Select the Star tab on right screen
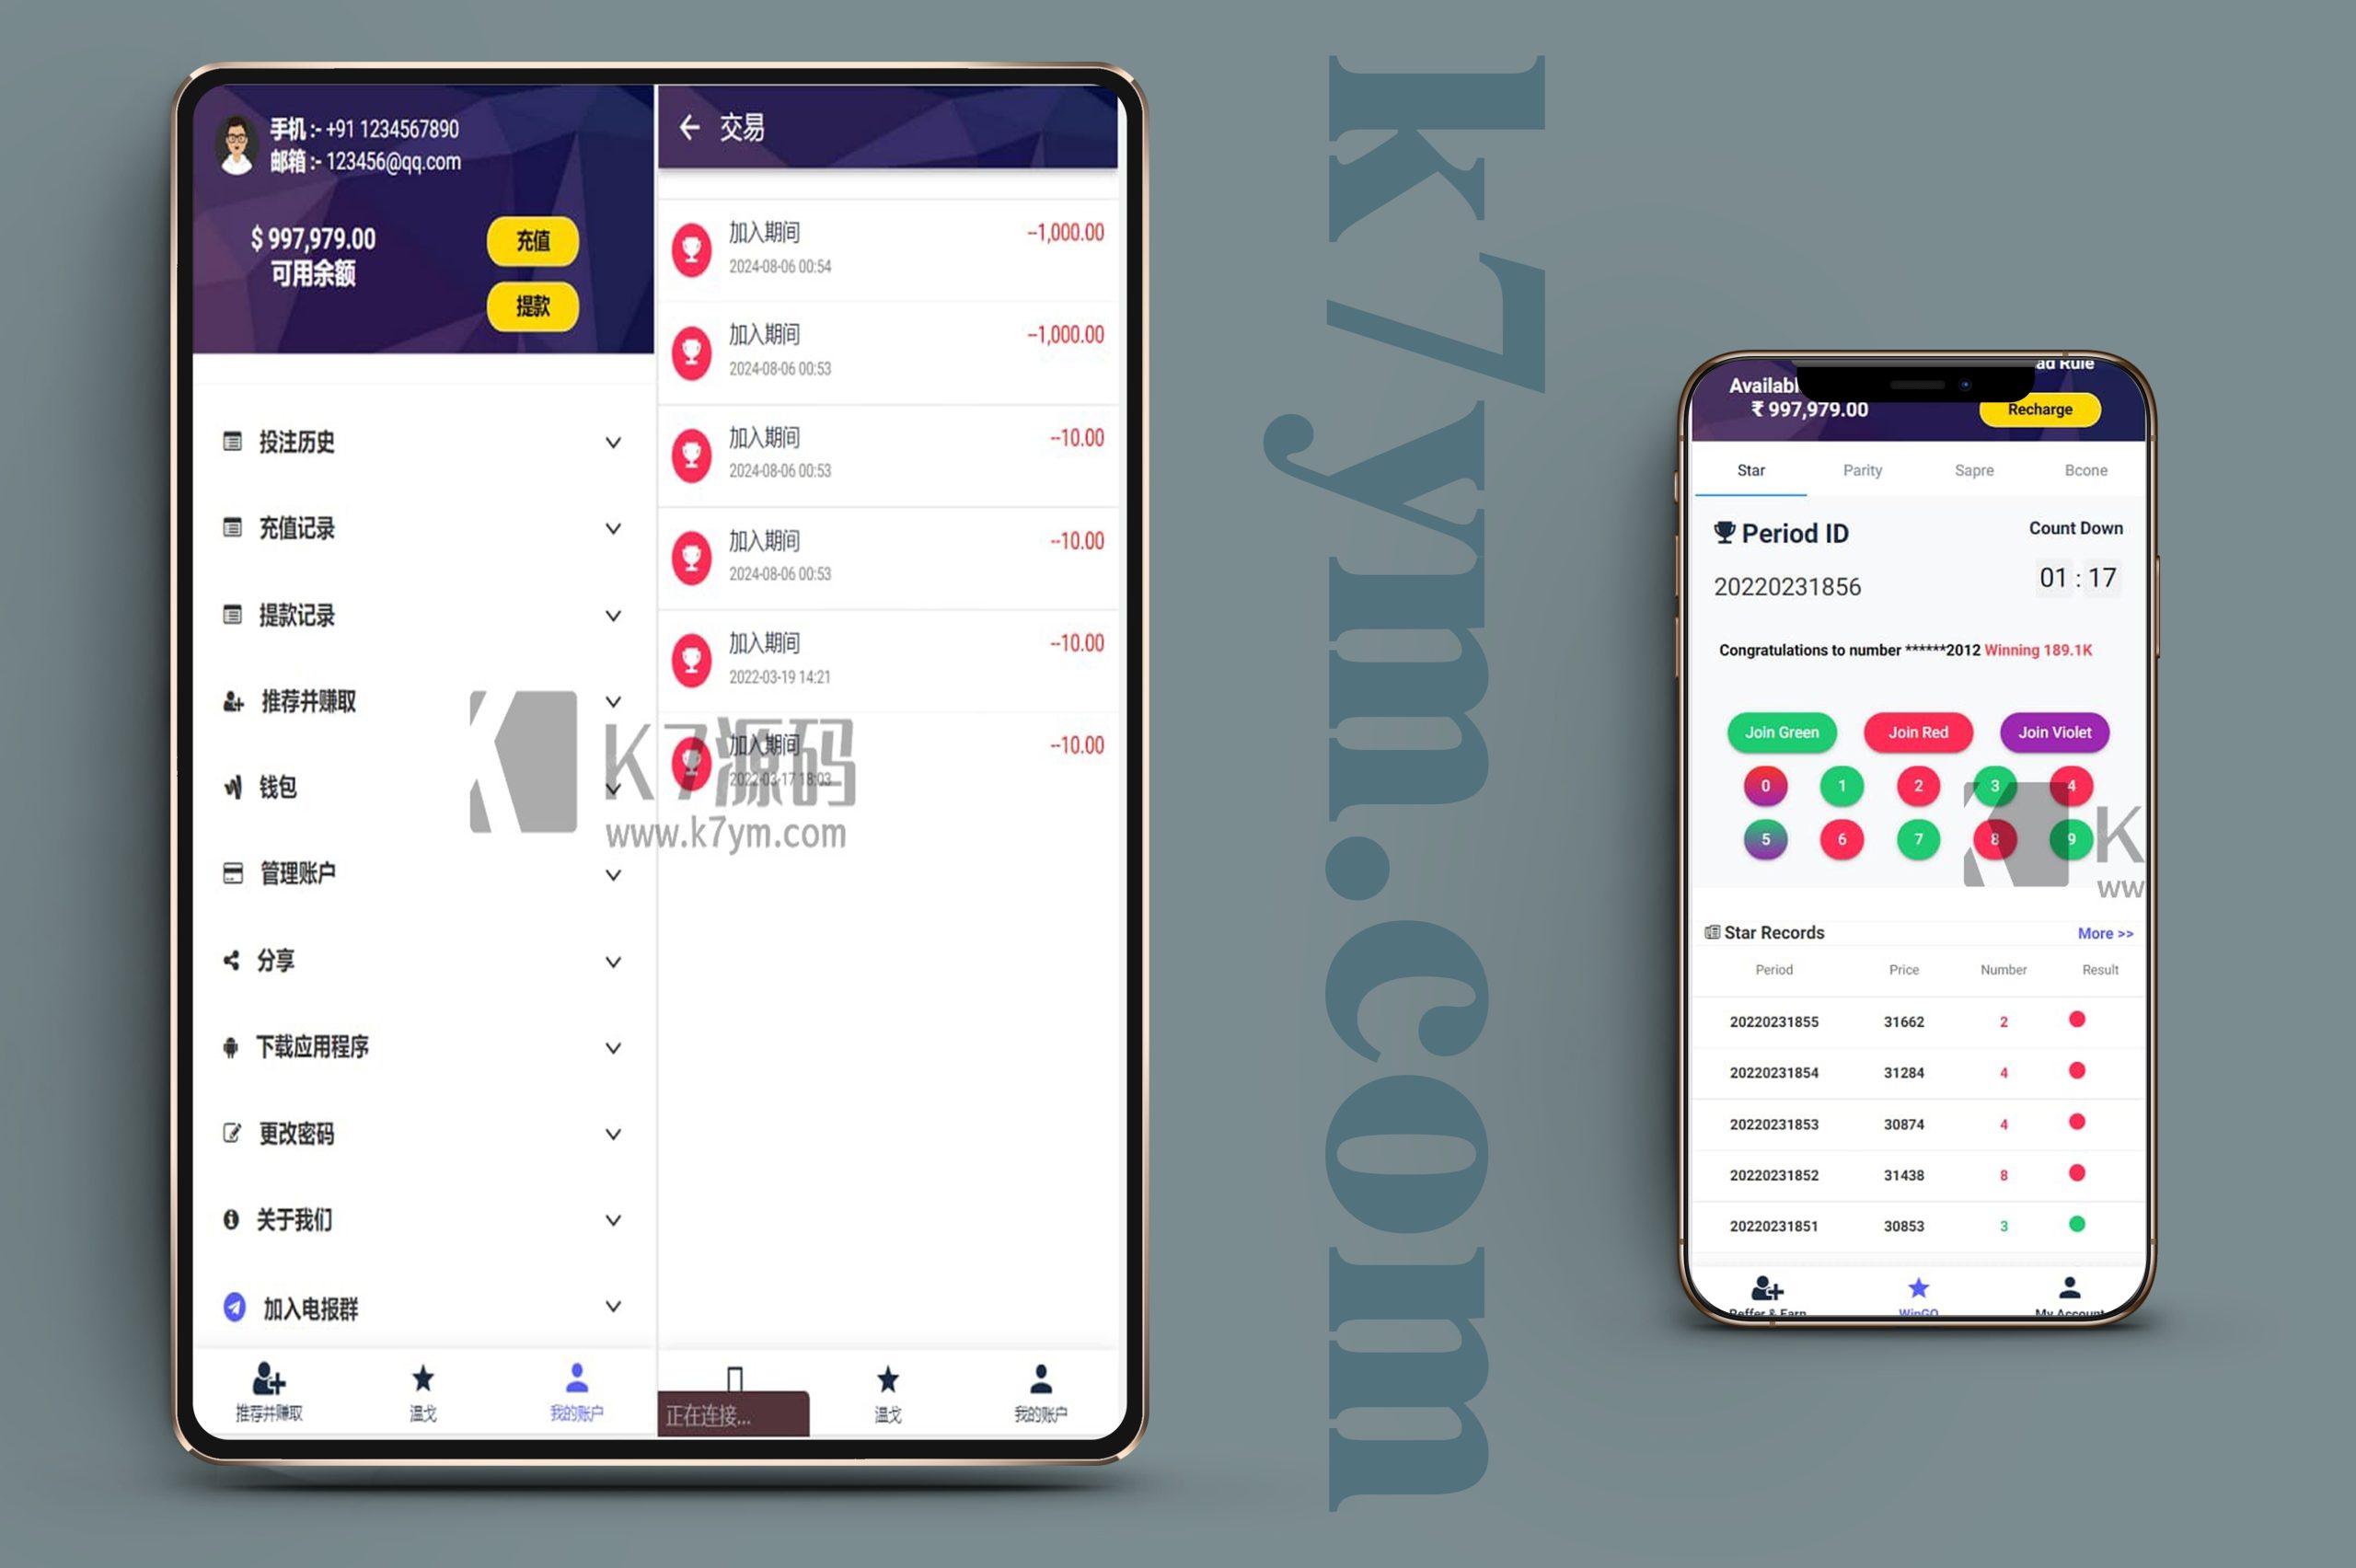Image resolution: width=2356 pixels, height=1568 pixels. pyautogui.click(x=1750, y=467)
